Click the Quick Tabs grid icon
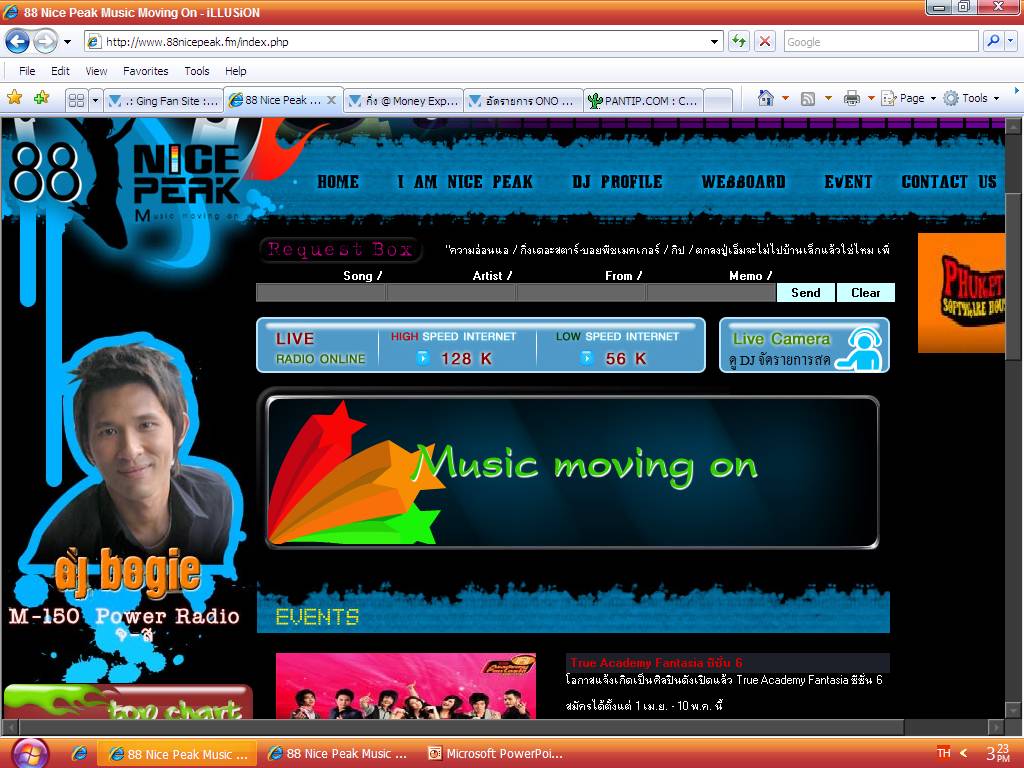This screenshot has width=1024, height=768. pyautogui.click(x=76, y=101)
